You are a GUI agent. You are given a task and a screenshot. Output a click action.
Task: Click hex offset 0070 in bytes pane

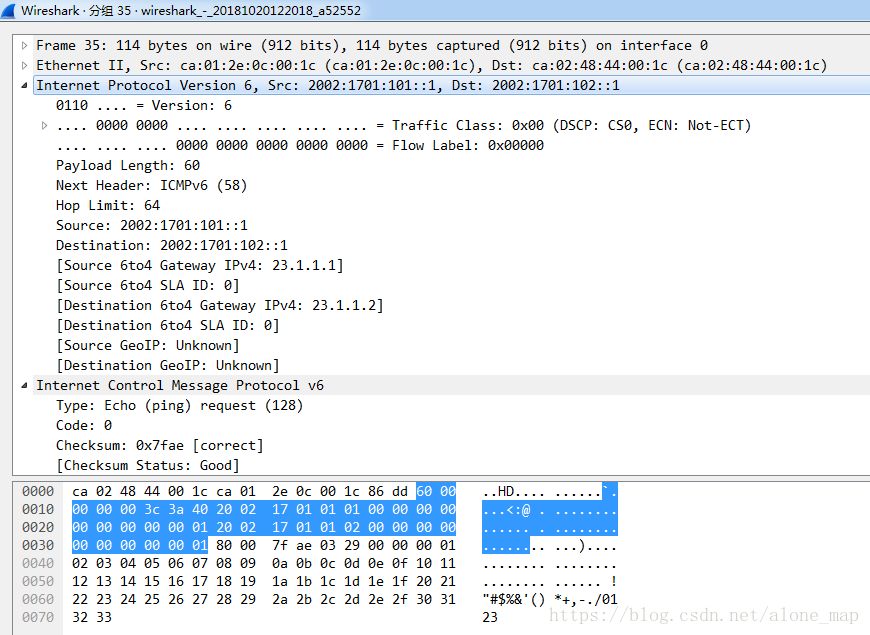click(x=38, y=617)
